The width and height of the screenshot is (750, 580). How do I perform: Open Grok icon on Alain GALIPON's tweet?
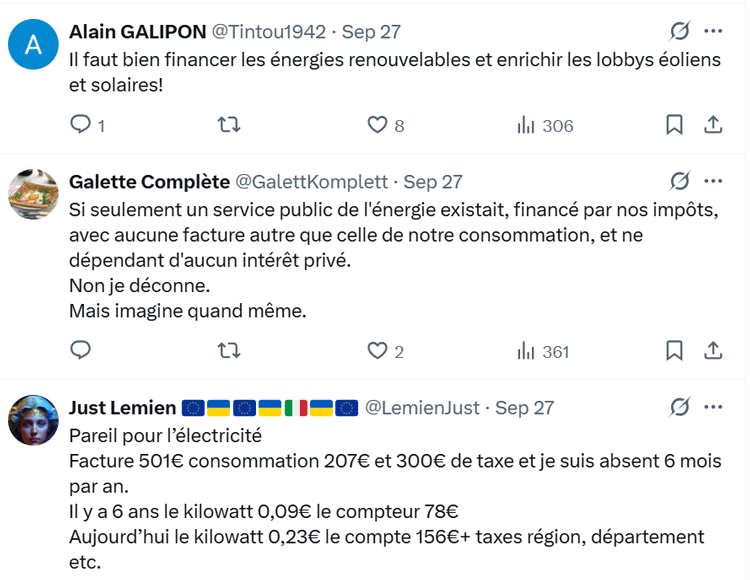click(679, 30)
